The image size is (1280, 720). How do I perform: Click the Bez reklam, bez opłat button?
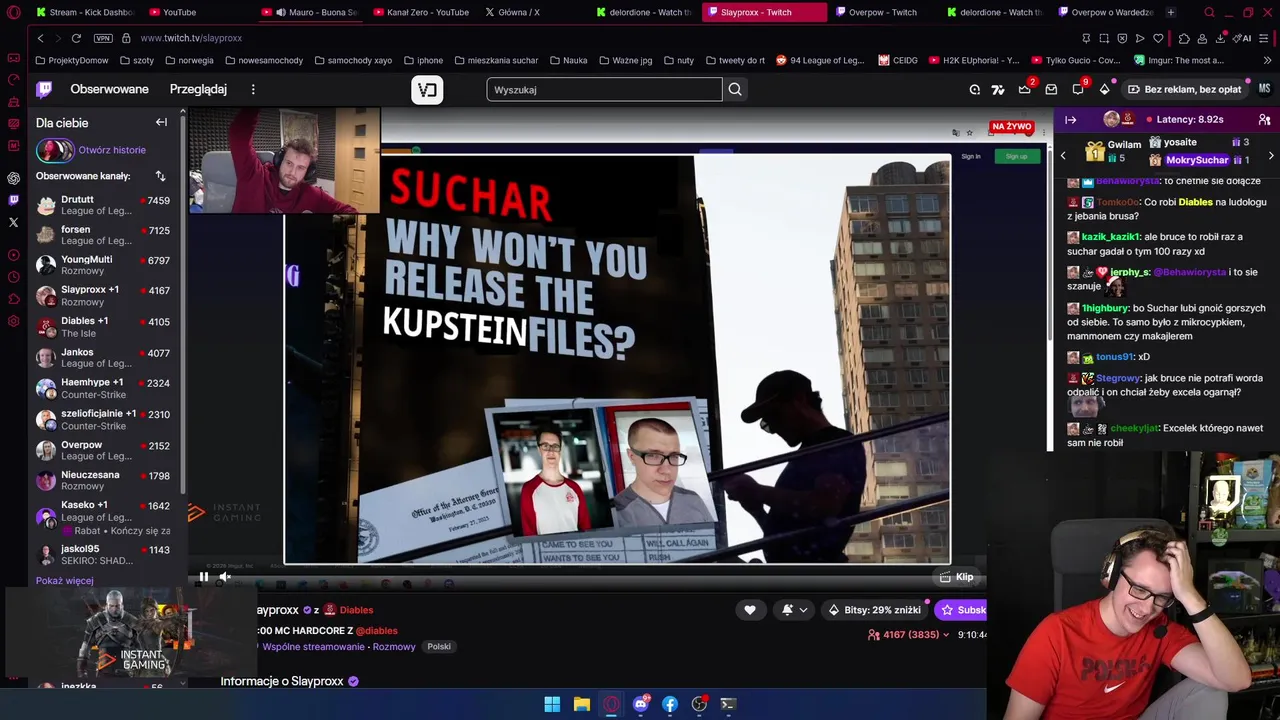tap(1184, 89)
